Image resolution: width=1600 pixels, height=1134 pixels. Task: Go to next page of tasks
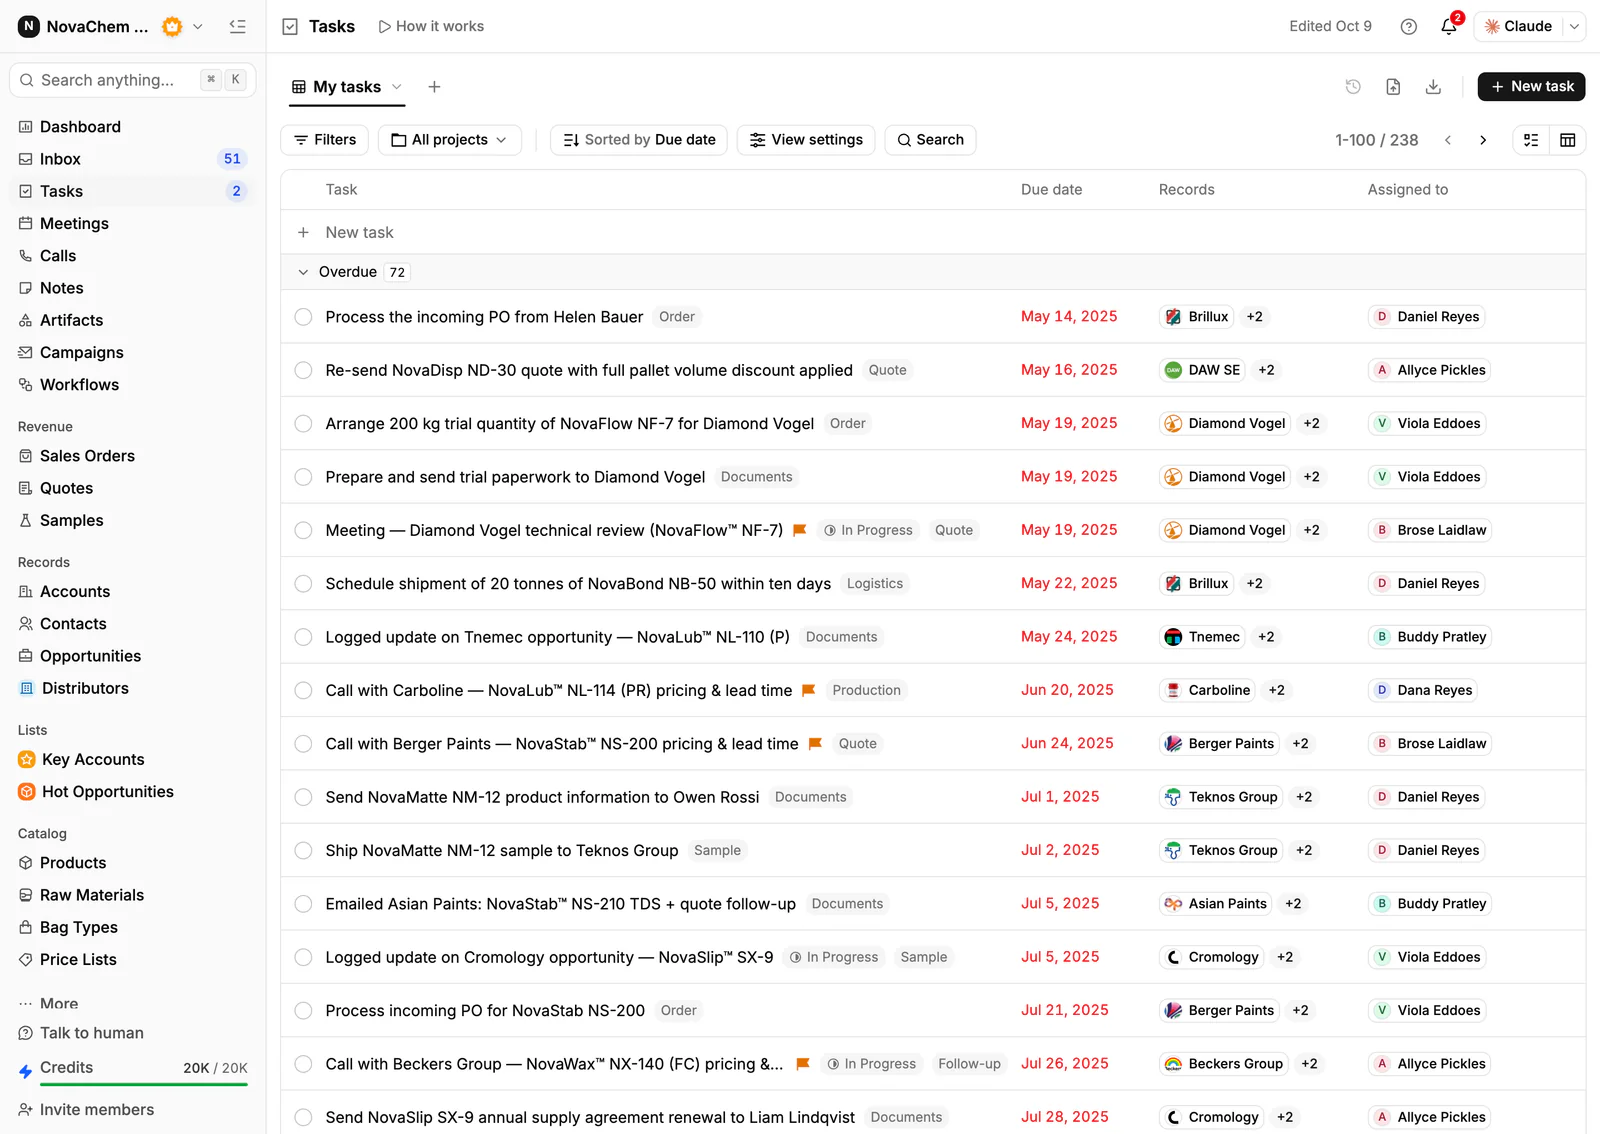pyautogui.click(x=1483, y=140)
